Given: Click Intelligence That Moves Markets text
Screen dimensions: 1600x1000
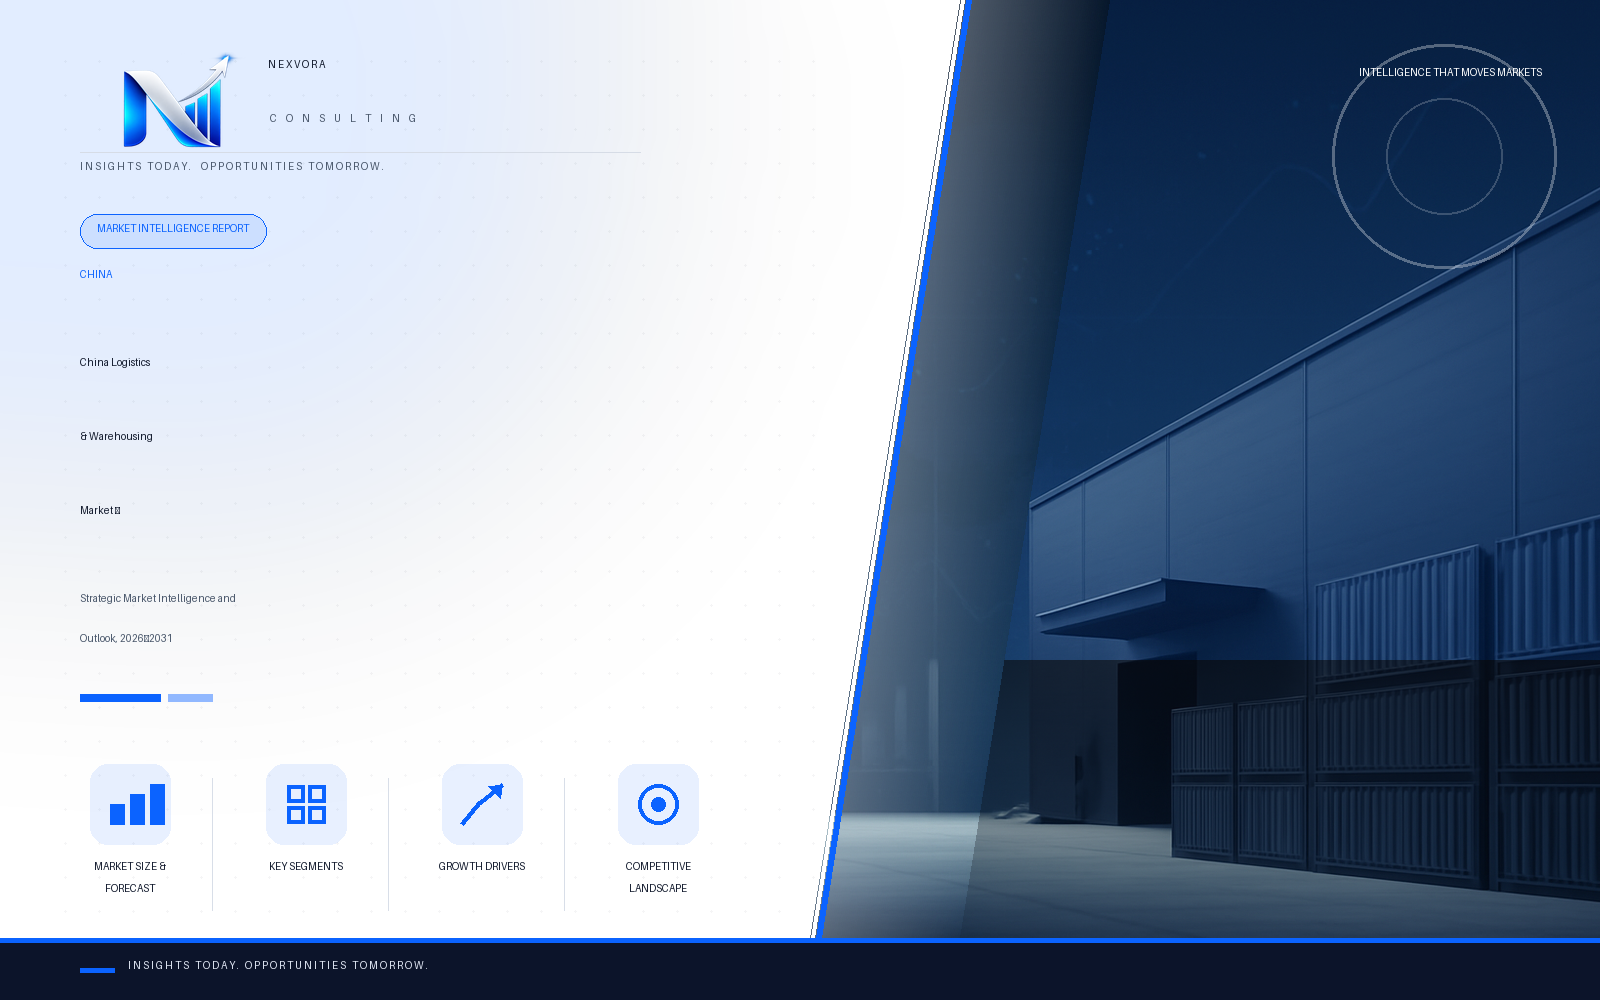Looking at the screenshot, I should [x=1450, y=72].
